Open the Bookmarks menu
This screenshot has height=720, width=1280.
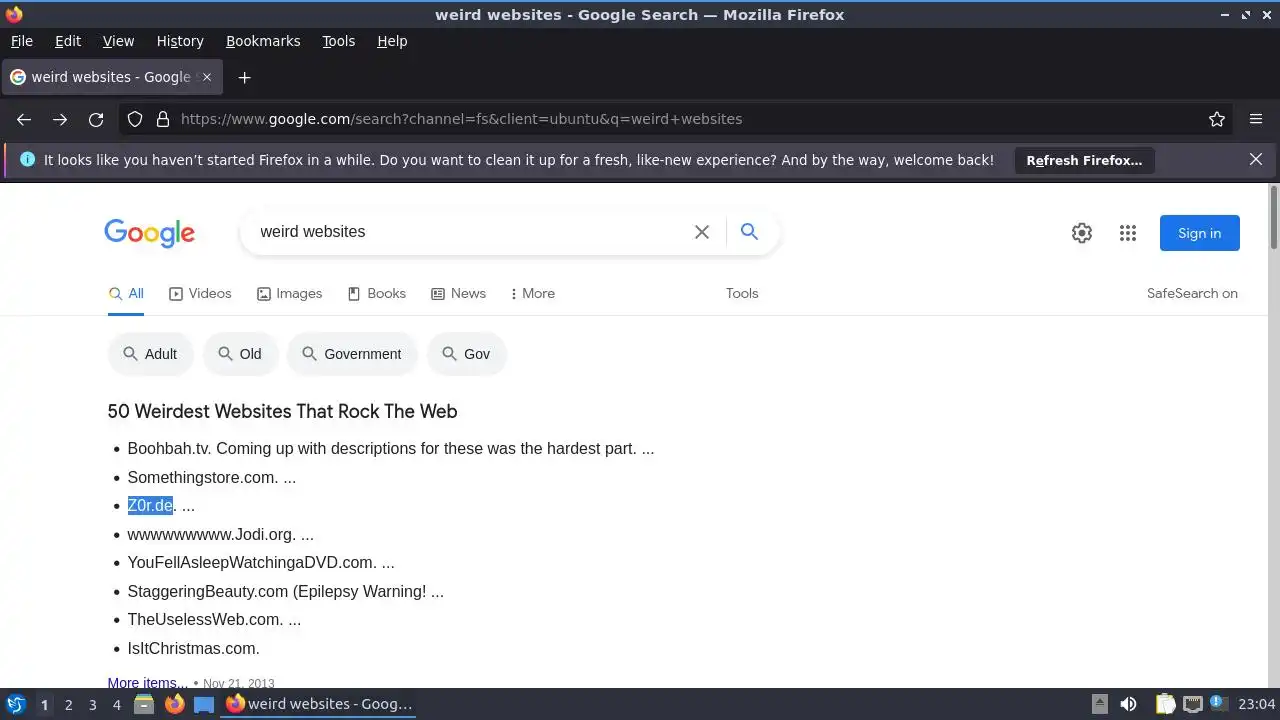[263, 41]
